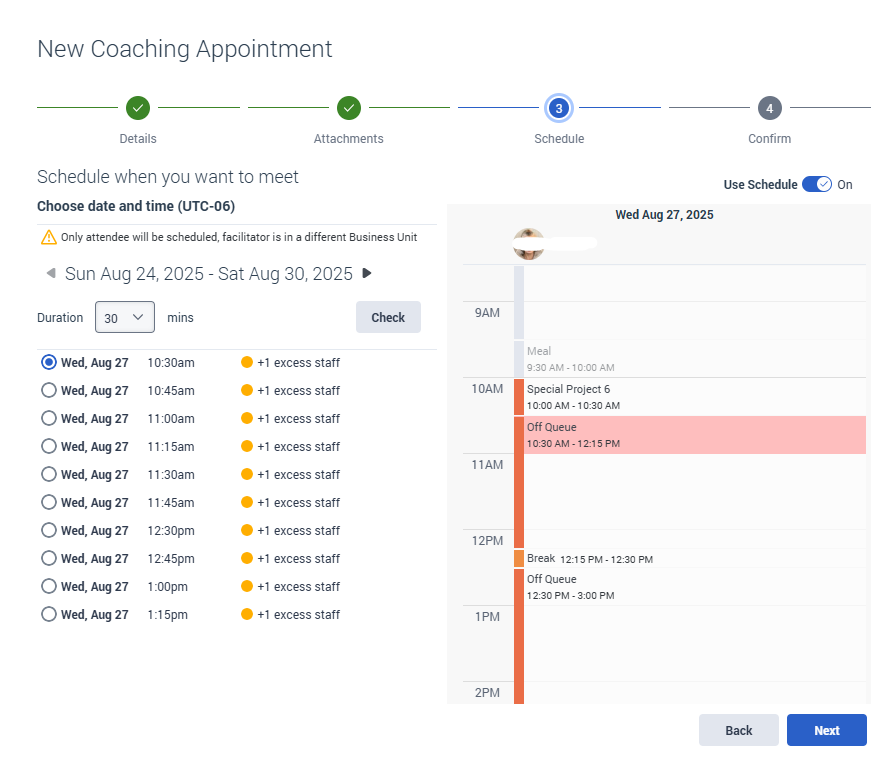Image resolution: width=893 pixels, height=759 pixels.
Task: Toggle the Use Schedule switch
Action: pyautogui.click(x=817, y=184)
